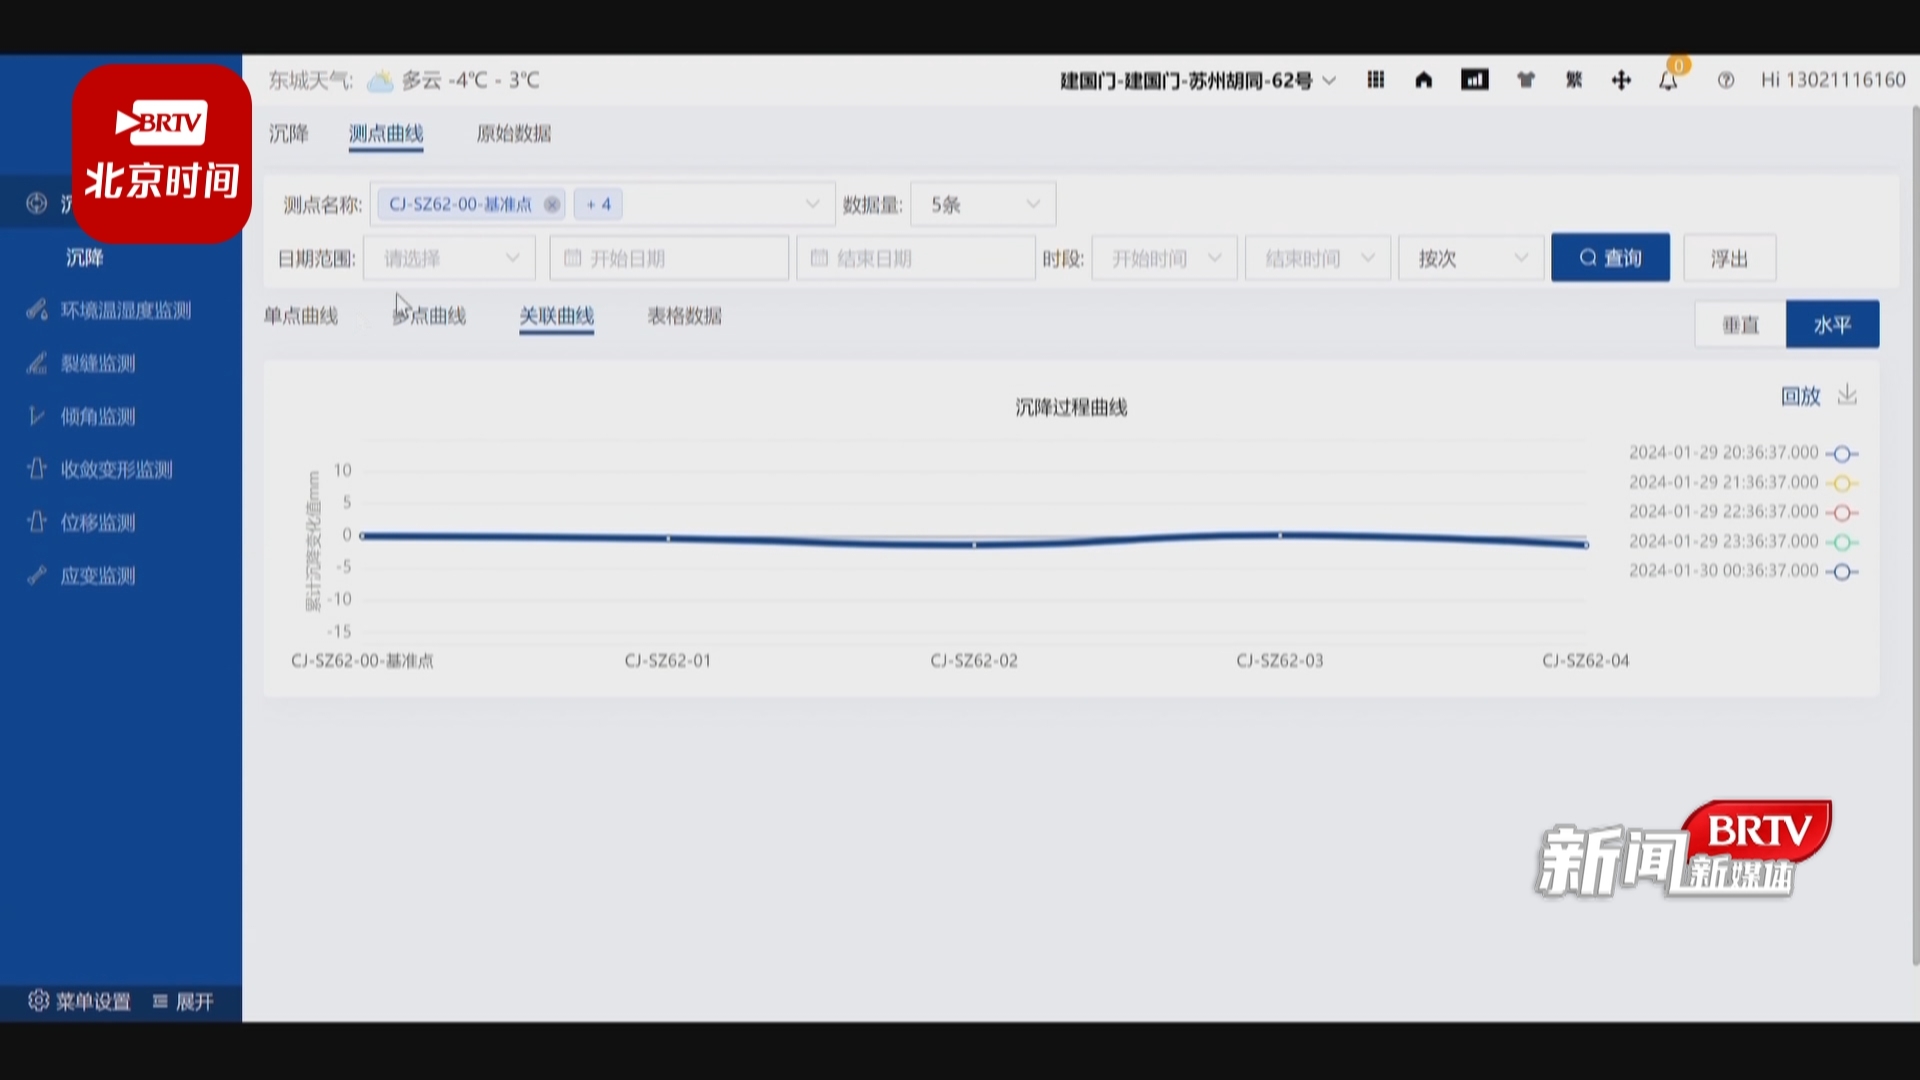
Task: Switch to the 原始数据 tab
Action: tap(514, 133)
